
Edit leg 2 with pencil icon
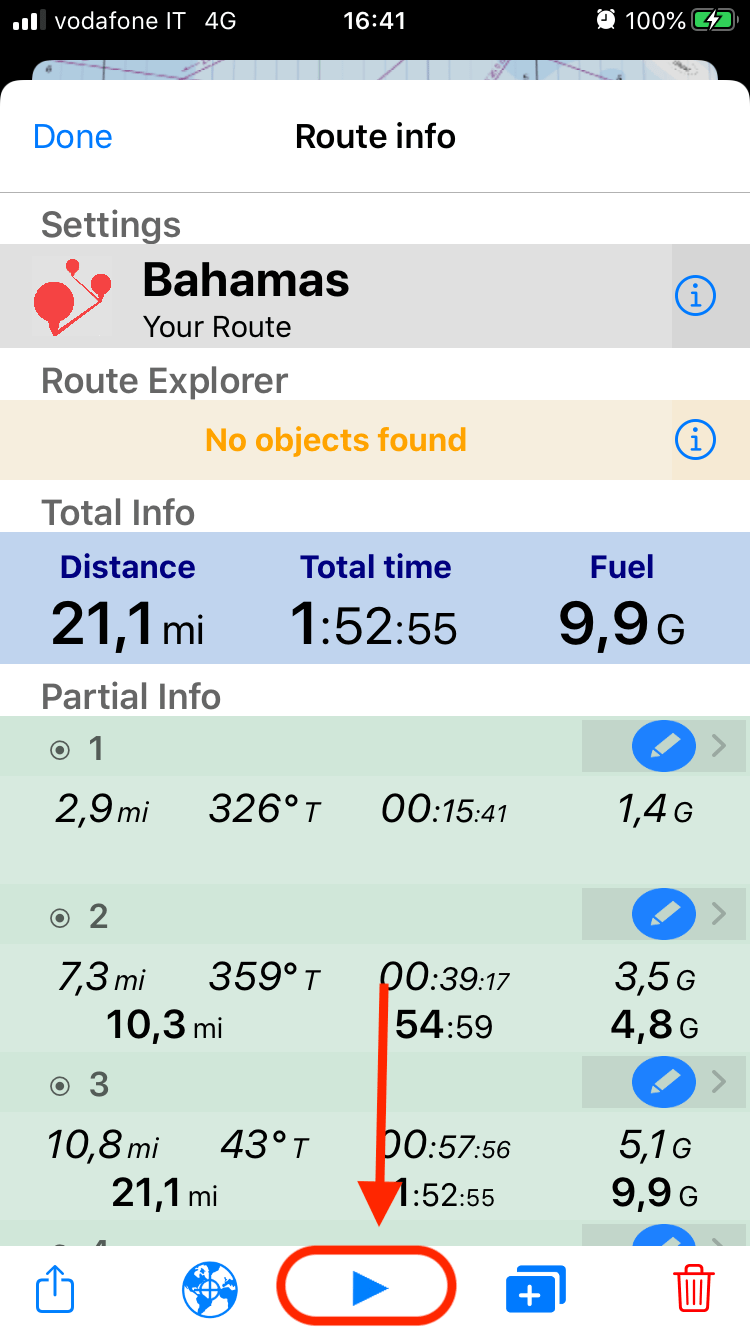click(x=664, y=916)
